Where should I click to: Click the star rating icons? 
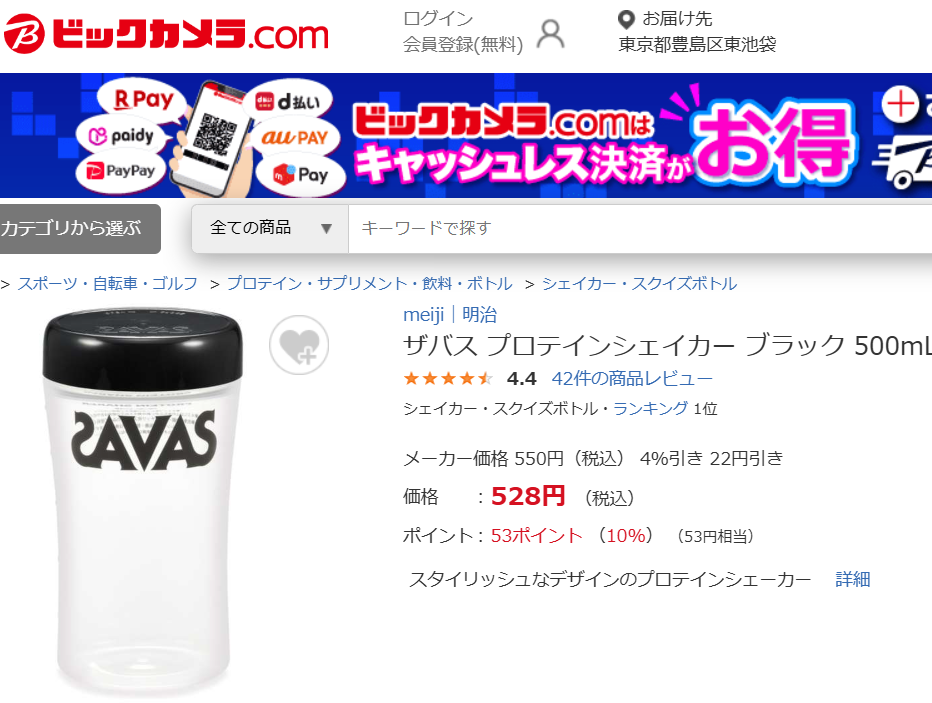pyautogui.click(x=449, y=378)
